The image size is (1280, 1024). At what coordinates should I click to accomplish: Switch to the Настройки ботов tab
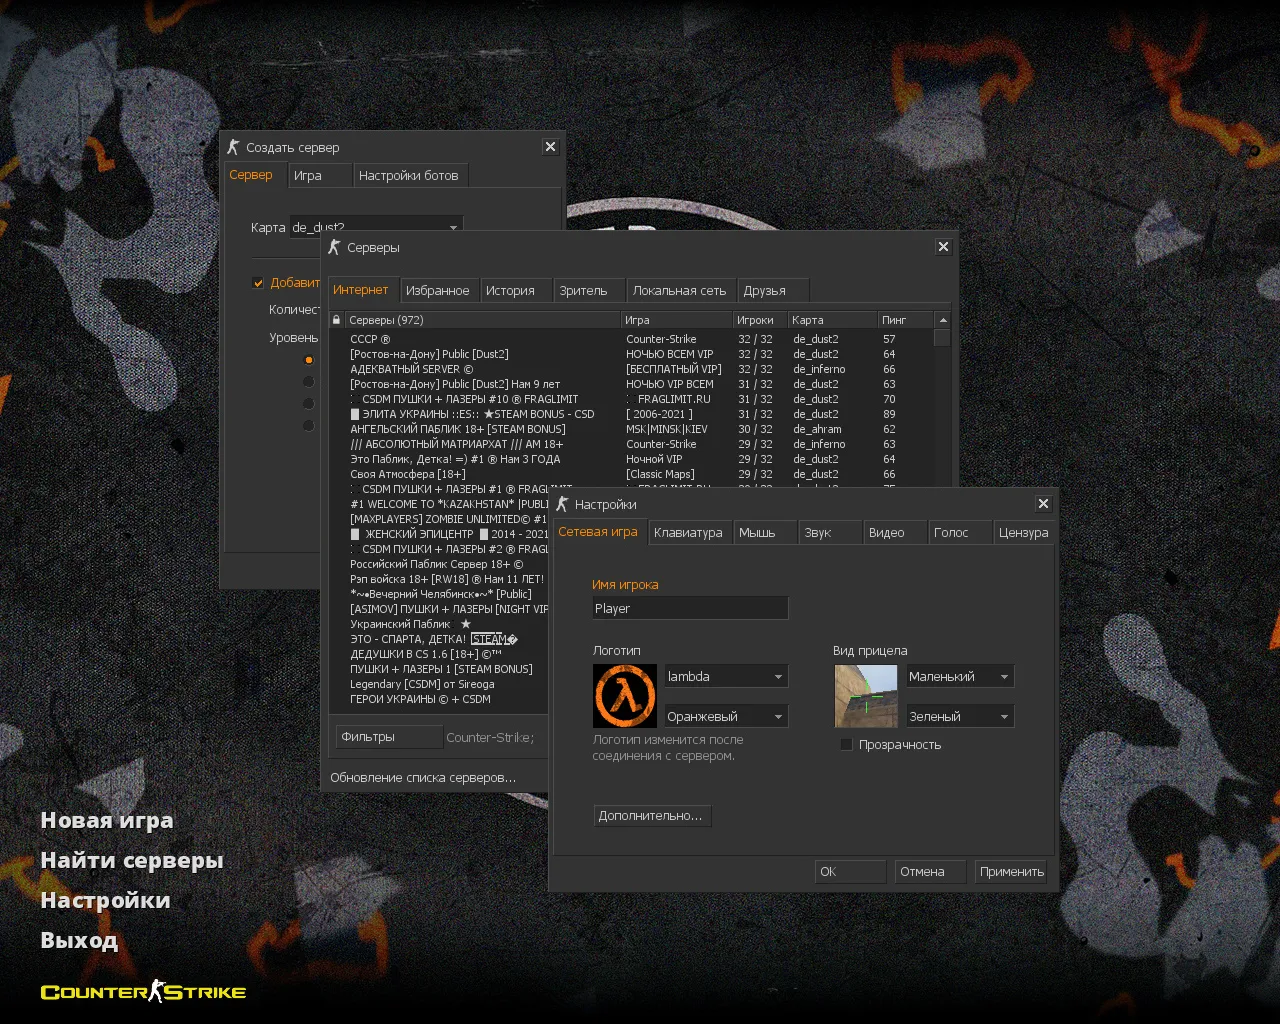click(x=410, y=174)
